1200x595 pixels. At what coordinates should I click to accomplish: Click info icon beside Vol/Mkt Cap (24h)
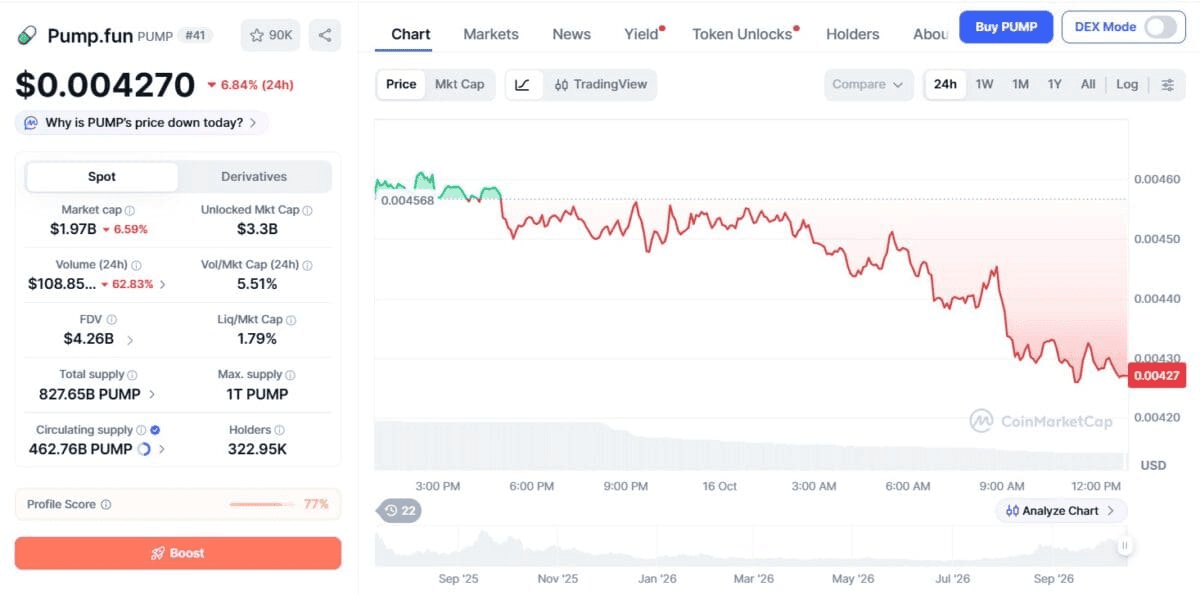(307, 266)
